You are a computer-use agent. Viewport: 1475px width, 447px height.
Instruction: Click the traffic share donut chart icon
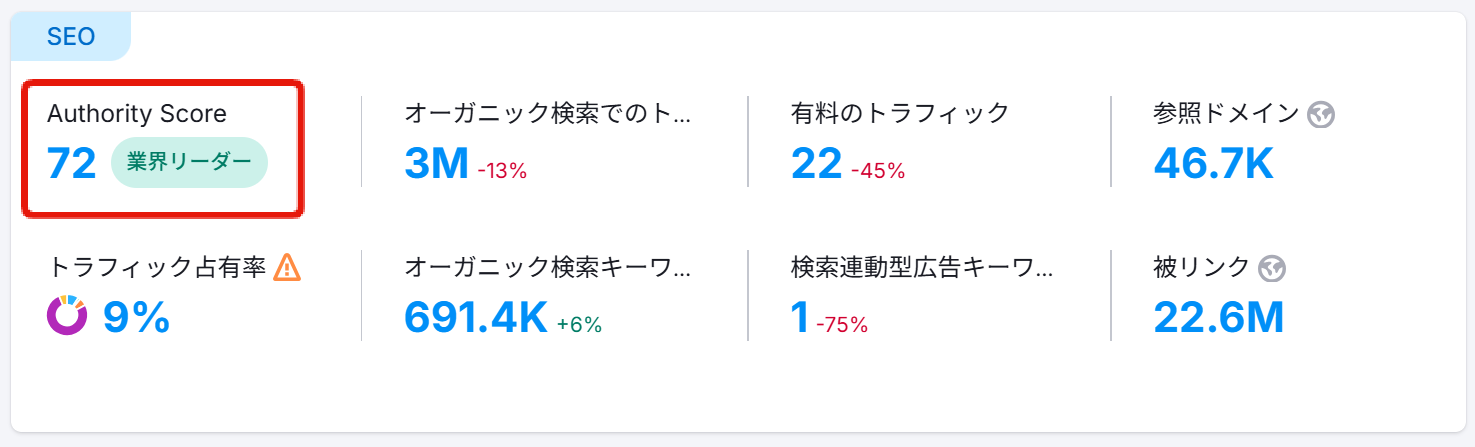coord(67,316)
